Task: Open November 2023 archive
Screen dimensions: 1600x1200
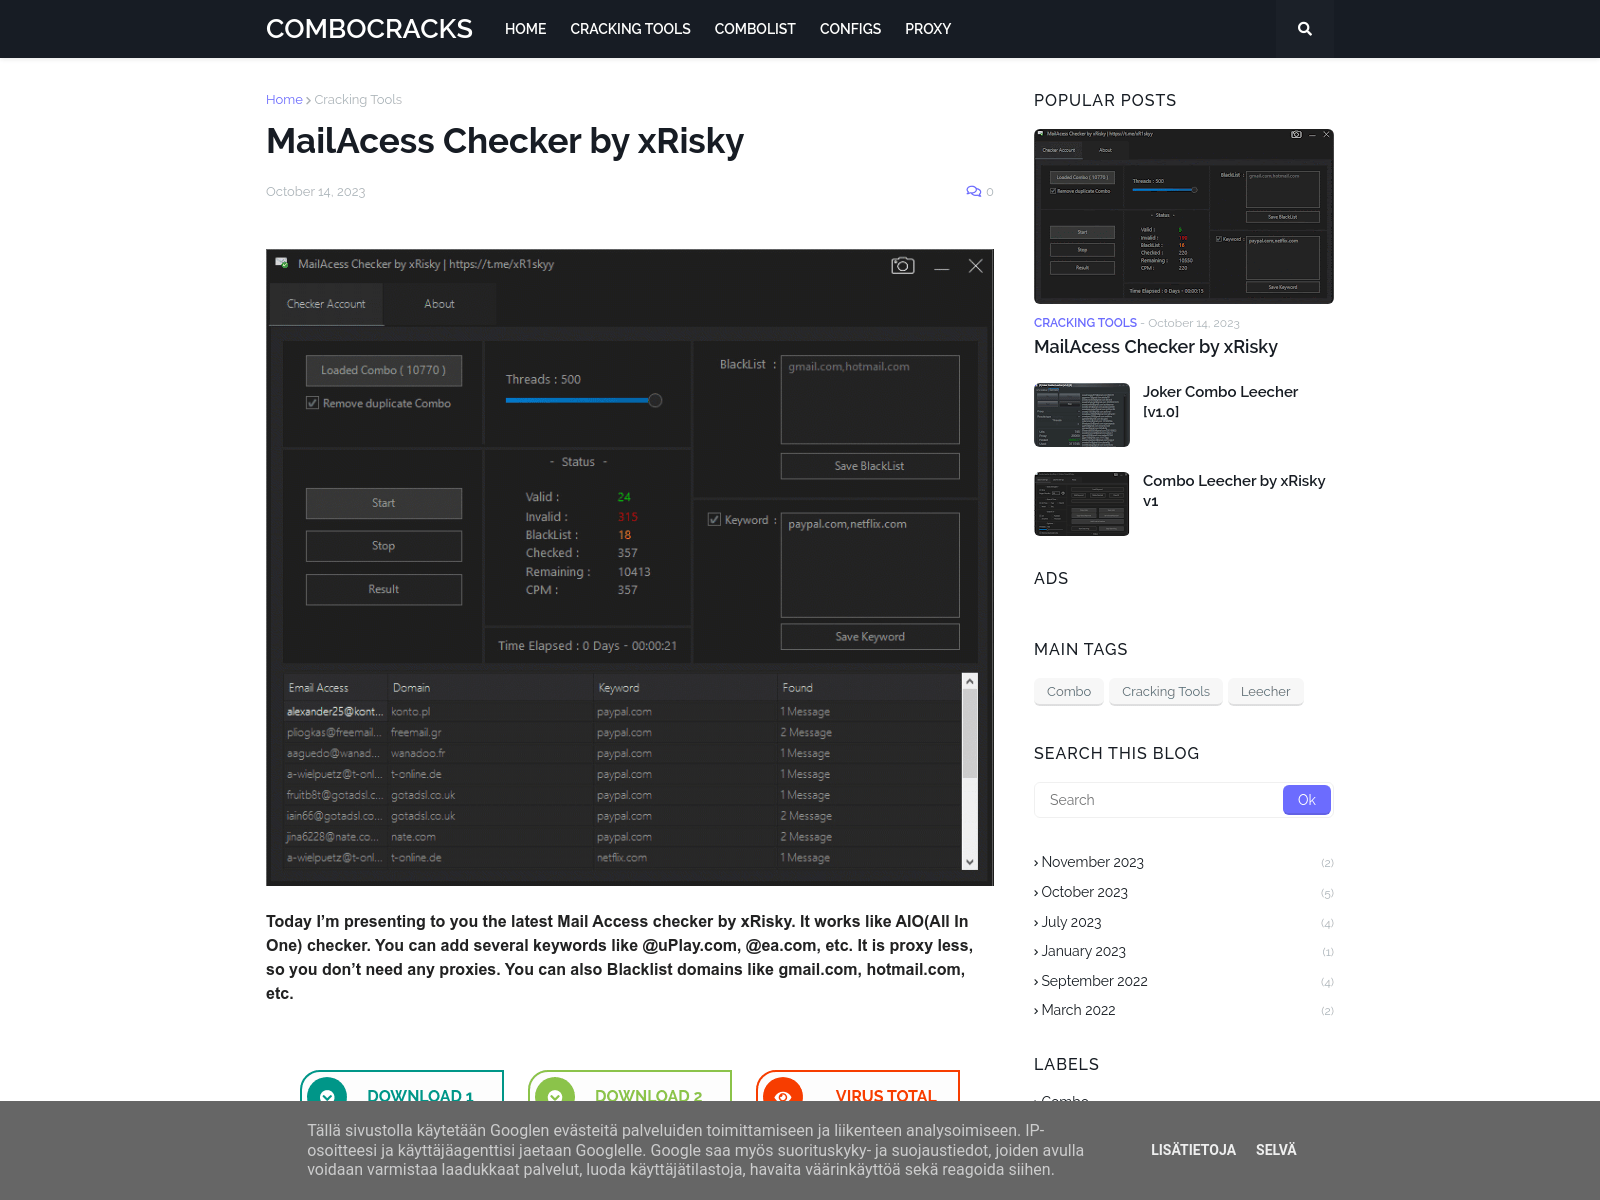Action: click(x=1093, y=862)
